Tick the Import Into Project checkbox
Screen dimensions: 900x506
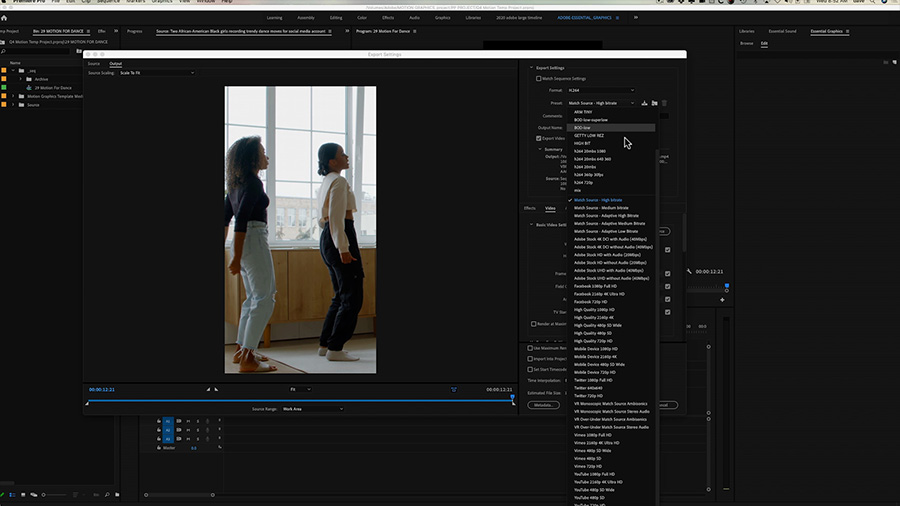point(530,358)
